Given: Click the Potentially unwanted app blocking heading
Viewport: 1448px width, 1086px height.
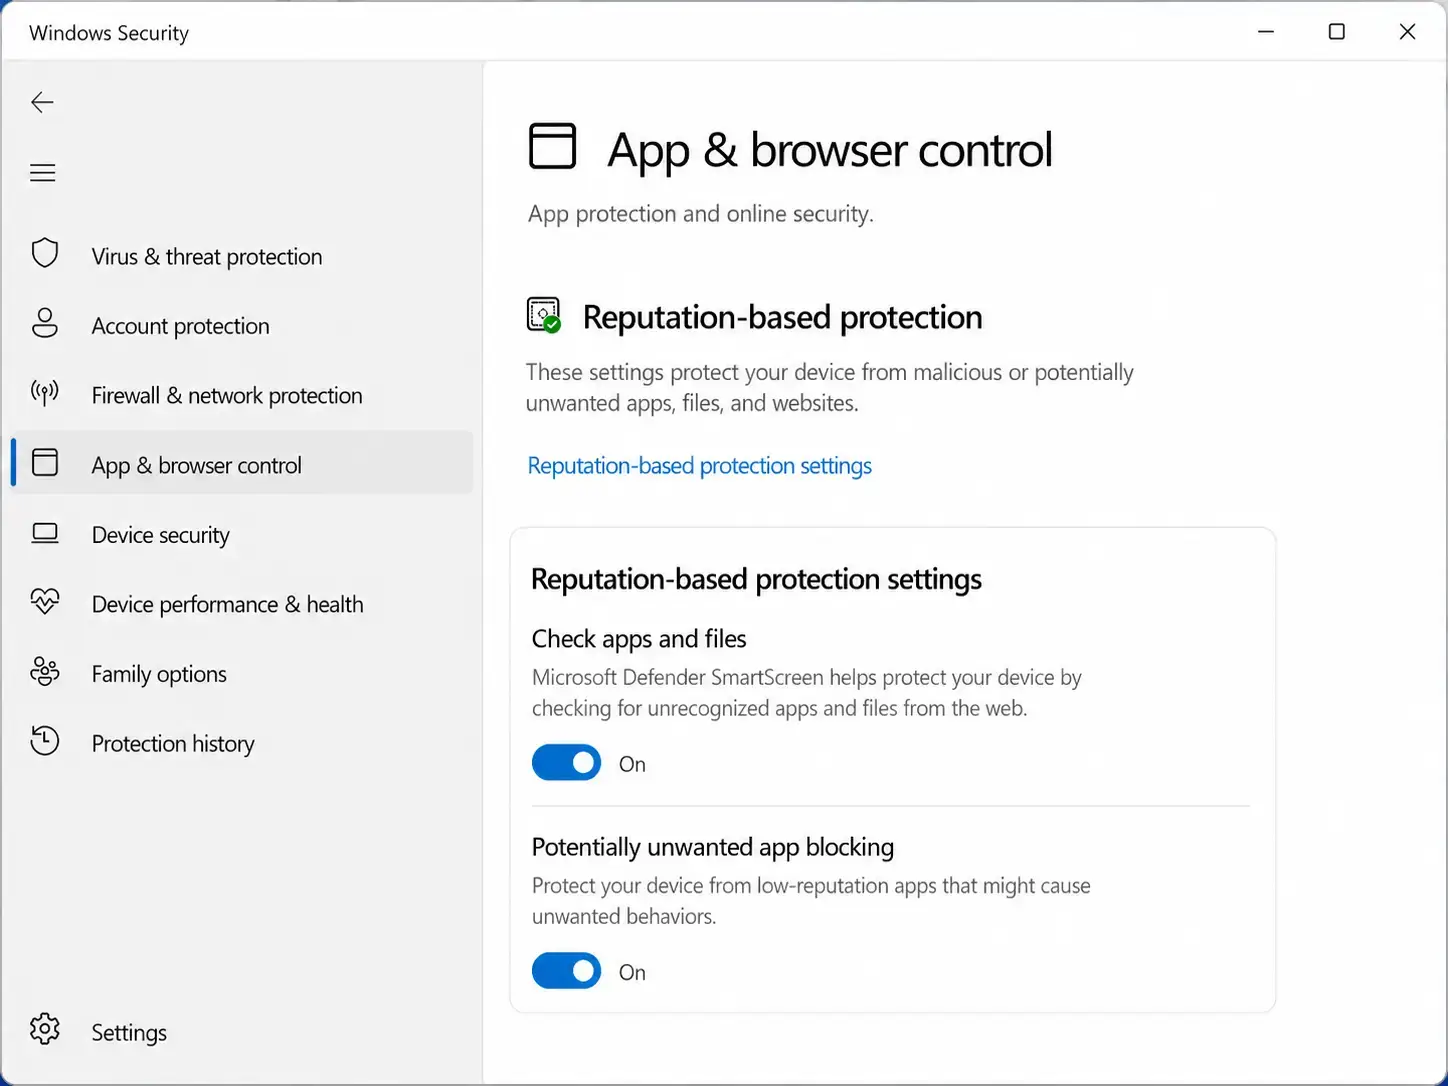Looking at the screenshot, I should (x=712, y=847).
